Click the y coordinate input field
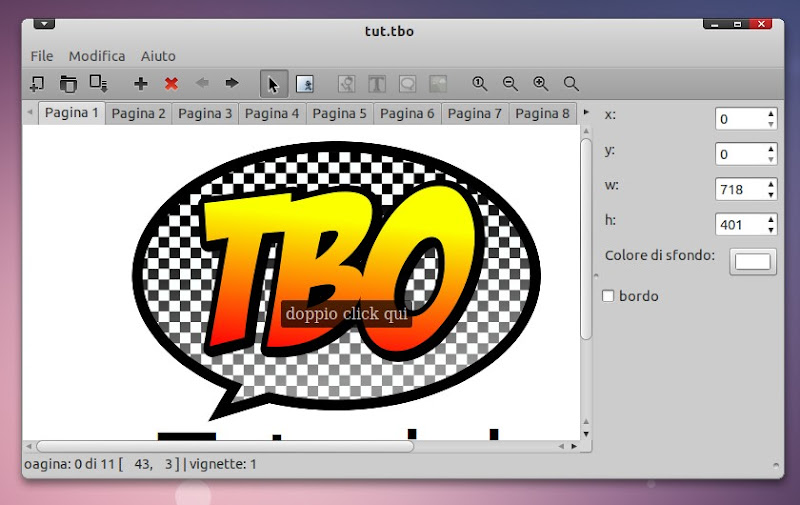Image resolution: width=800 pixels, height=505 pixels. coord(740,154)
